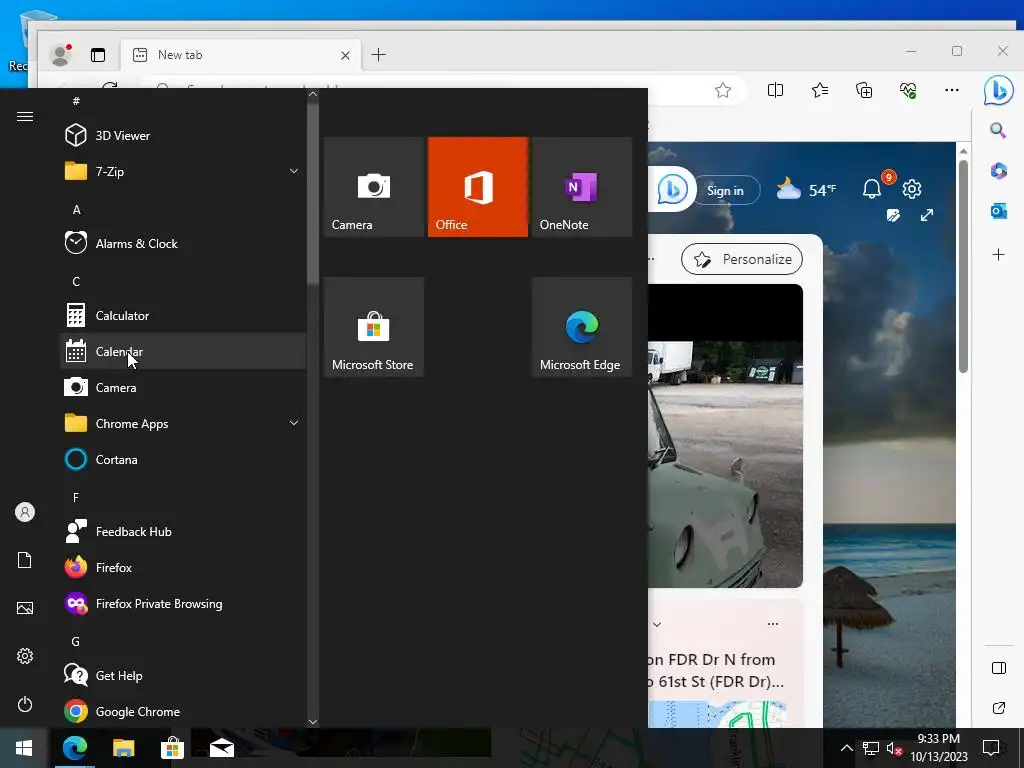Viewport: 1024px width, 768px height.
Task: Click the Edge sidebar search icon
Action: pyautogui.click(x=998, y=131)
